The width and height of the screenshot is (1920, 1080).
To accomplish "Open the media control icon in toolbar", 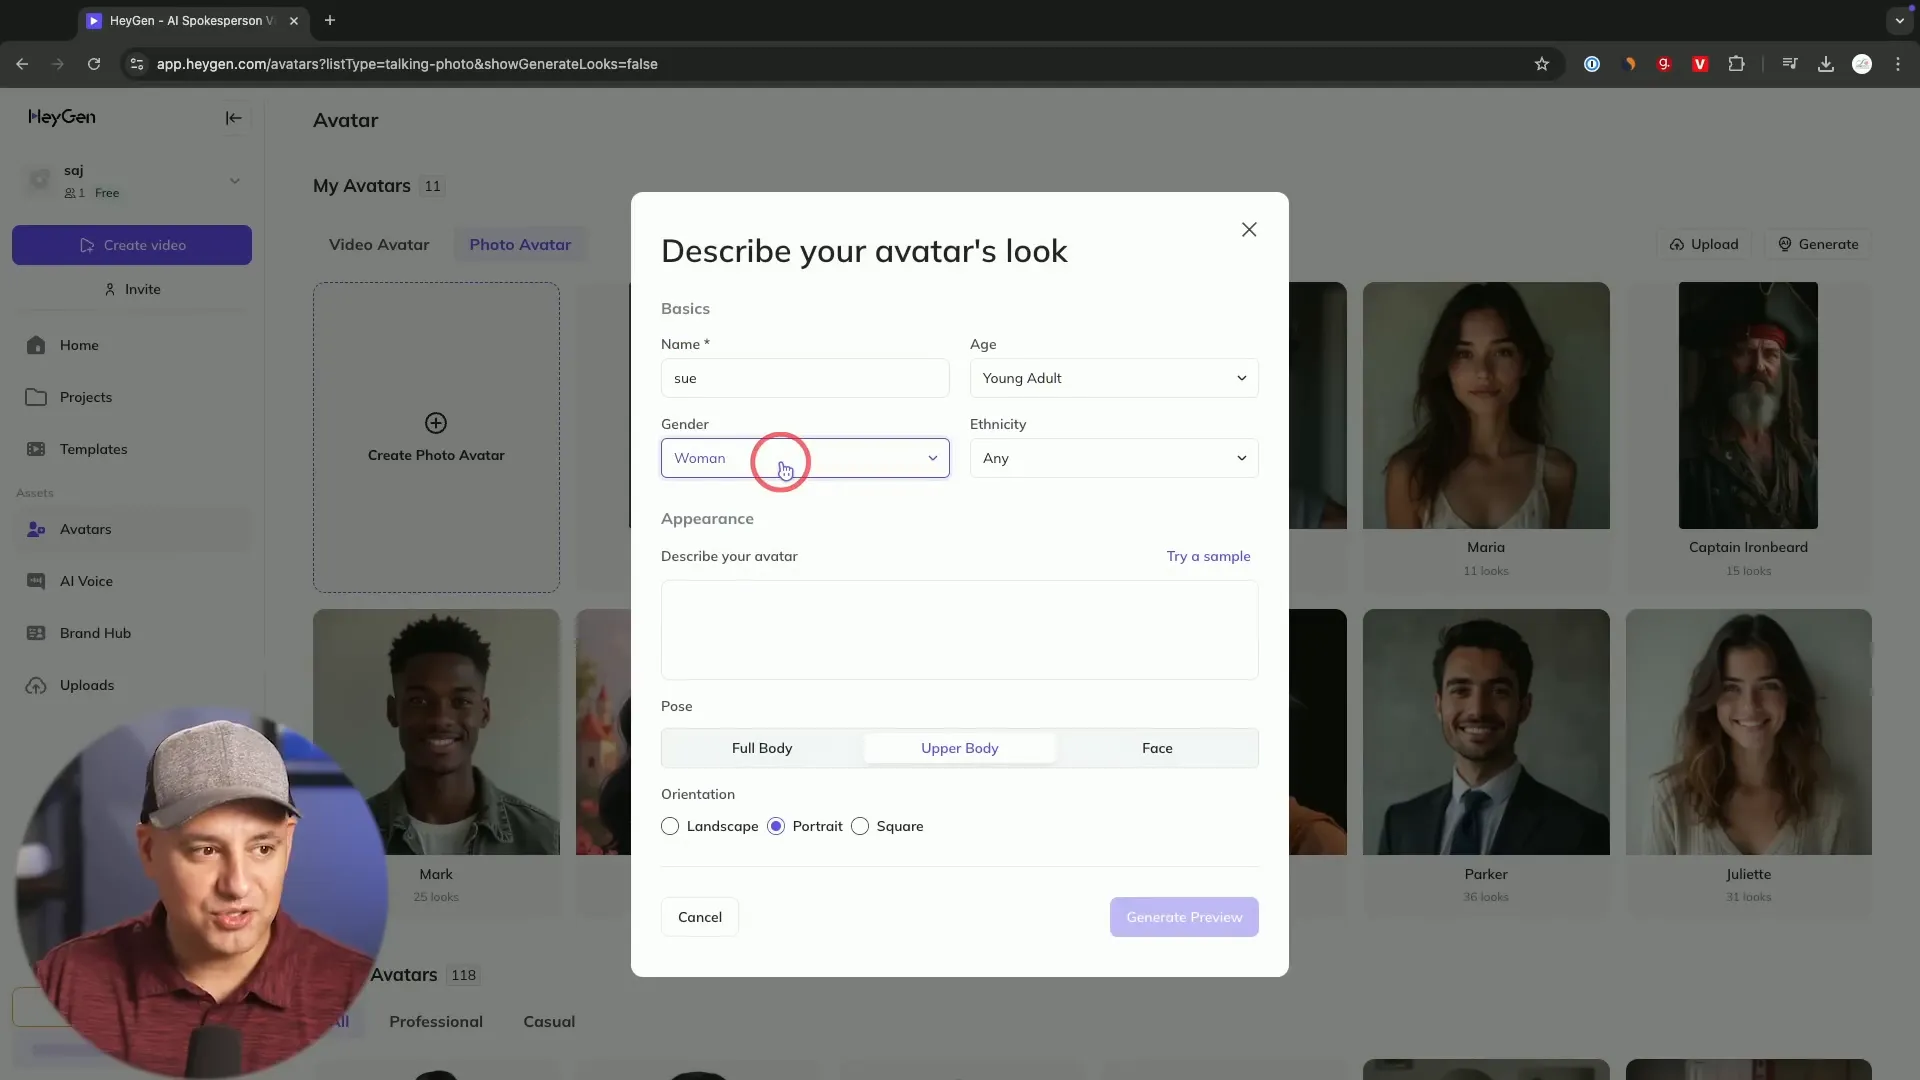I will click(x=1790, y=64).
